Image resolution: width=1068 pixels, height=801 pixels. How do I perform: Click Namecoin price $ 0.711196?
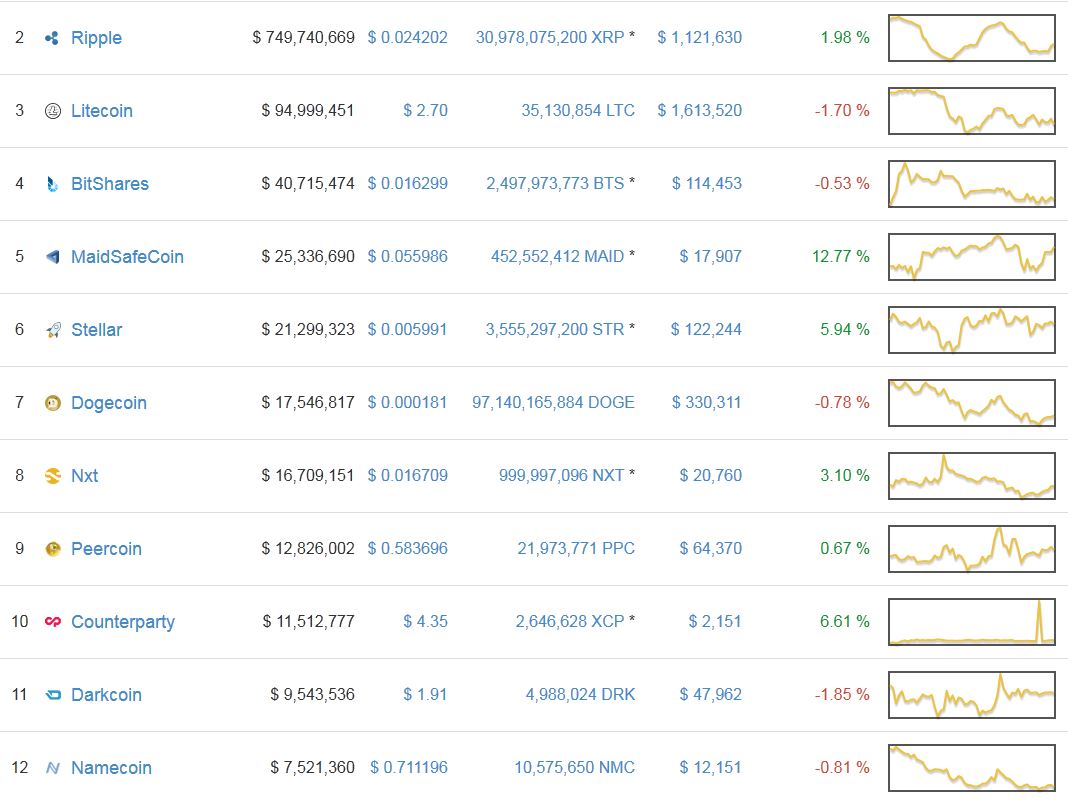409,767
